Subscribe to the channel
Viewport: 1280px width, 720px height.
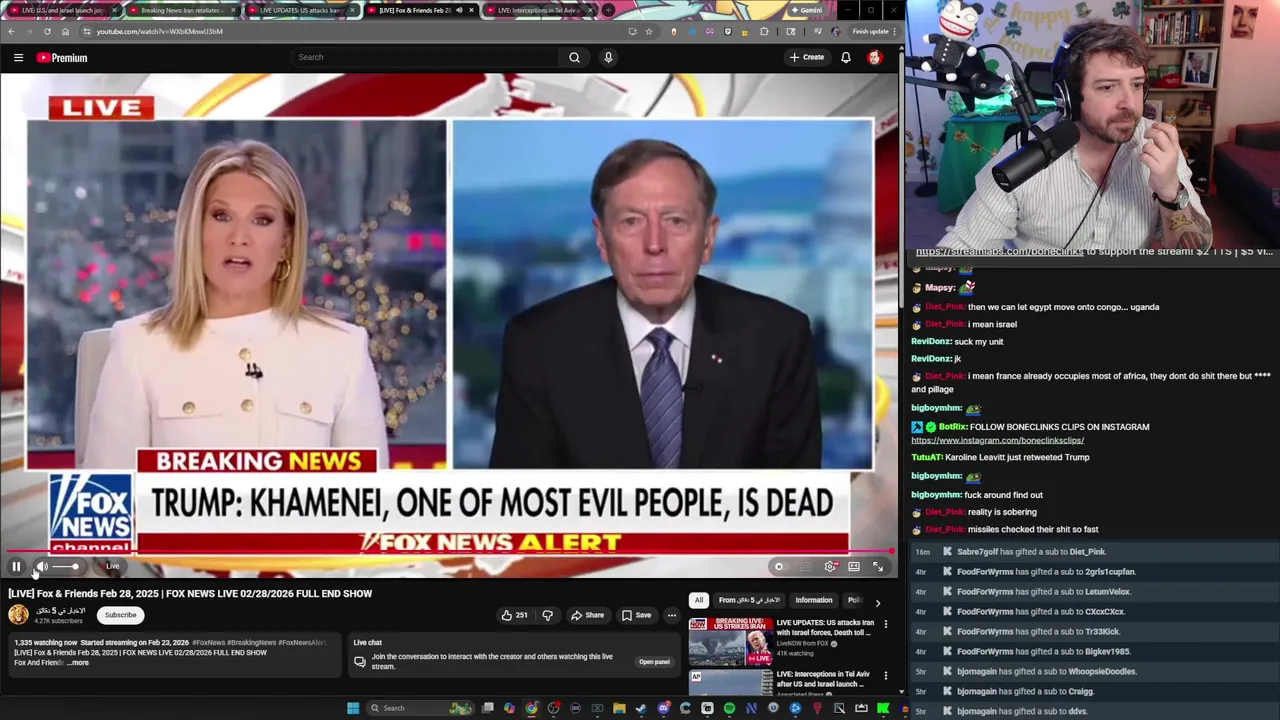tap(120, 615)
